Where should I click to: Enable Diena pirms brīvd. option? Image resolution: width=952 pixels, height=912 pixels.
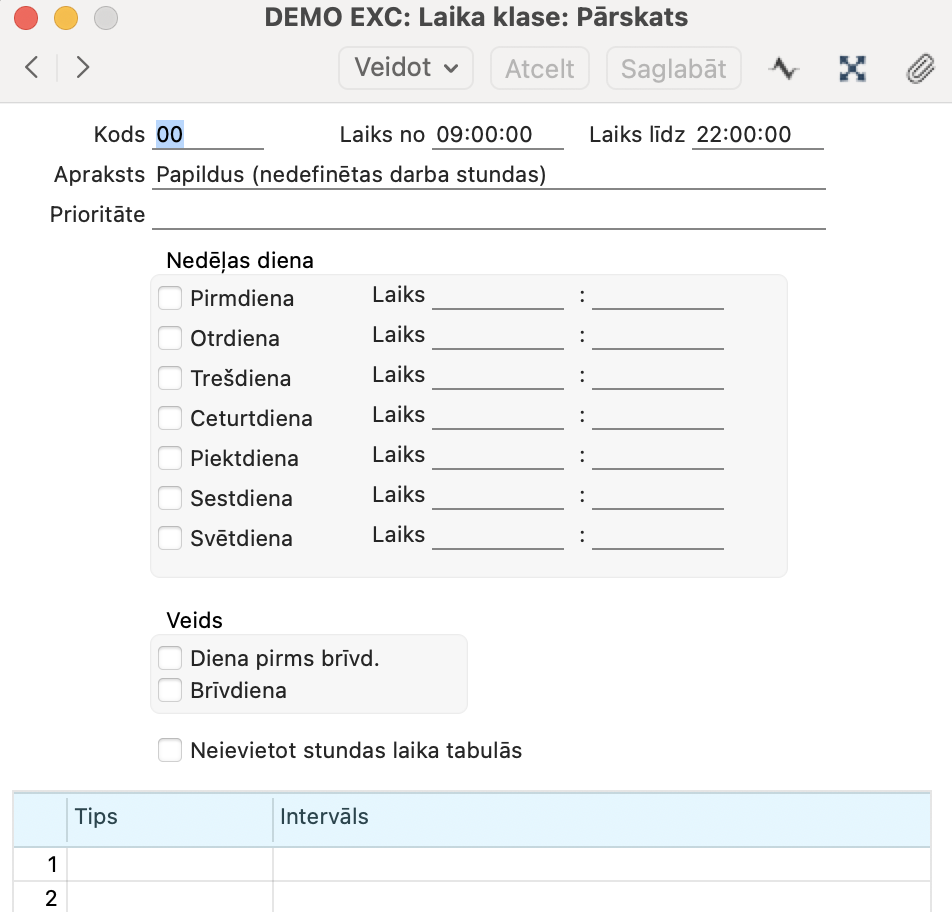171,658
